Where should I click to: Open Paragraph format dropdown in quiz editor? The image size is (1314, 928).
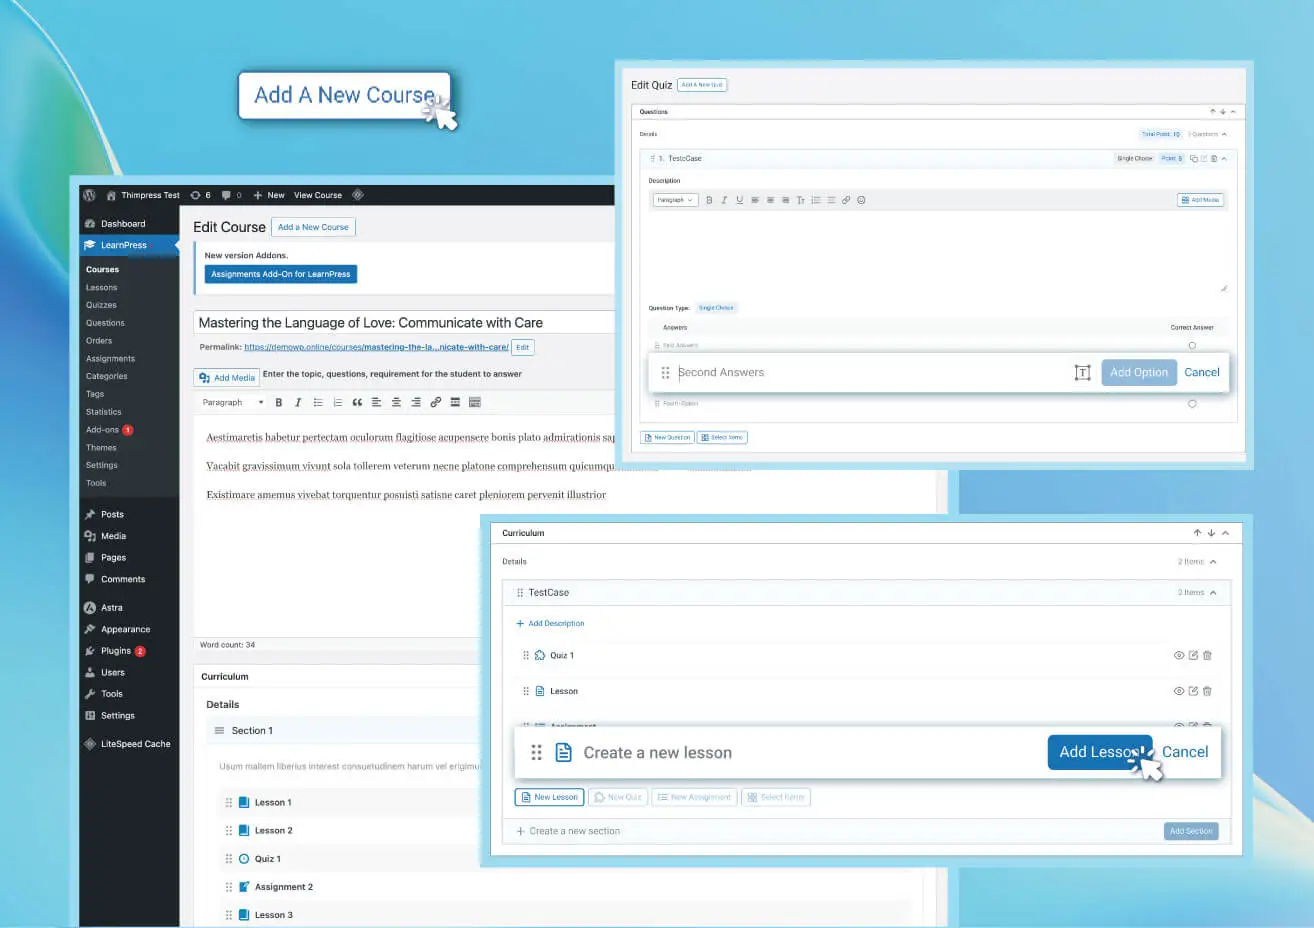click(x=674, y=200)
